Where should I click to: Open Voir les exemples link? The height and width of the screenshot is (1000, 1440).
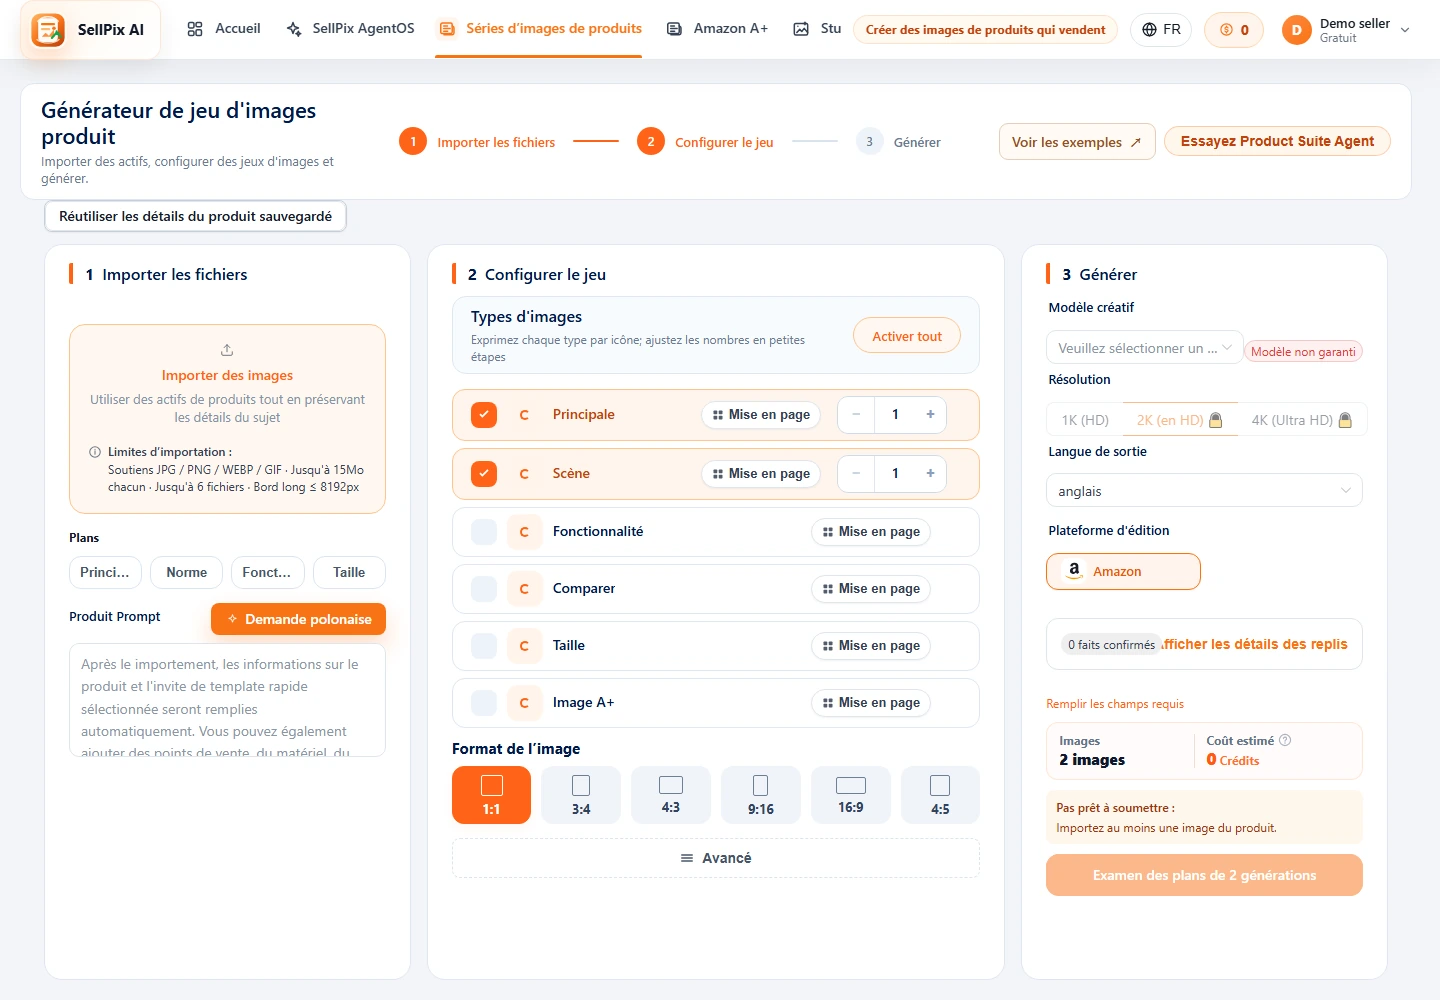click(1077, 142)
